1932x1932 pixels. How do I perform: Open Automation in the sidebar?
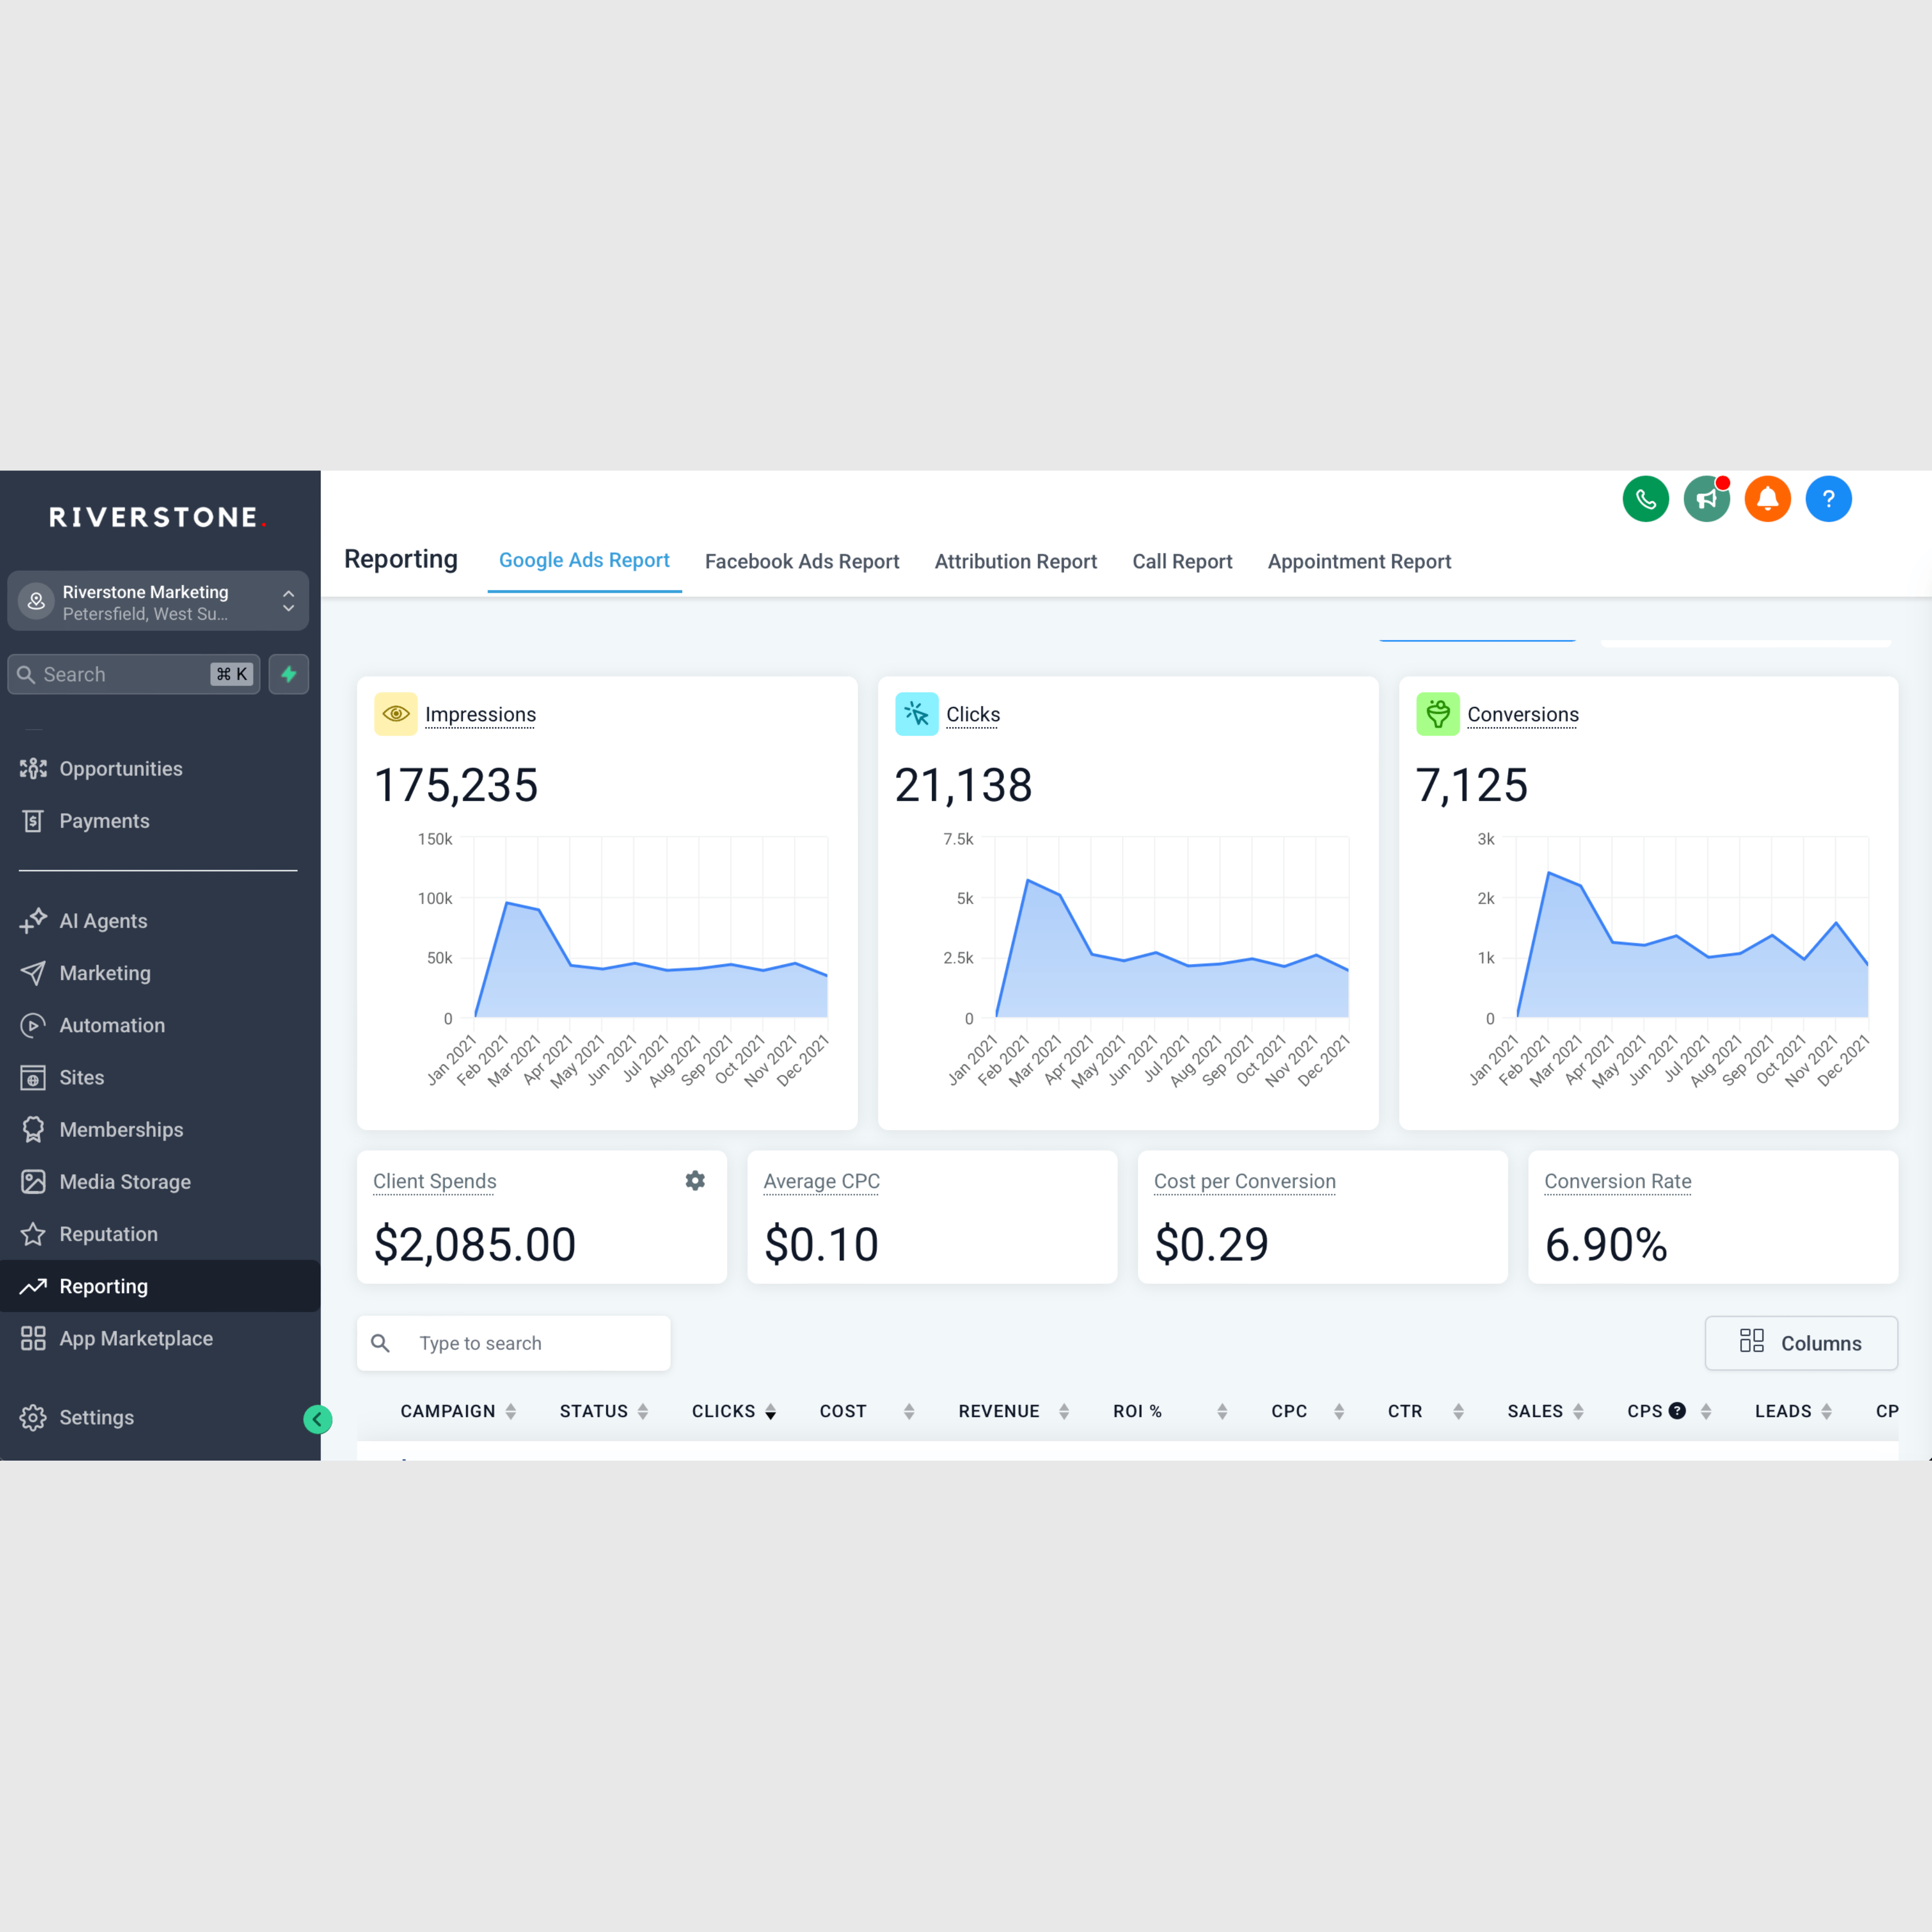tap(112, 1025)
